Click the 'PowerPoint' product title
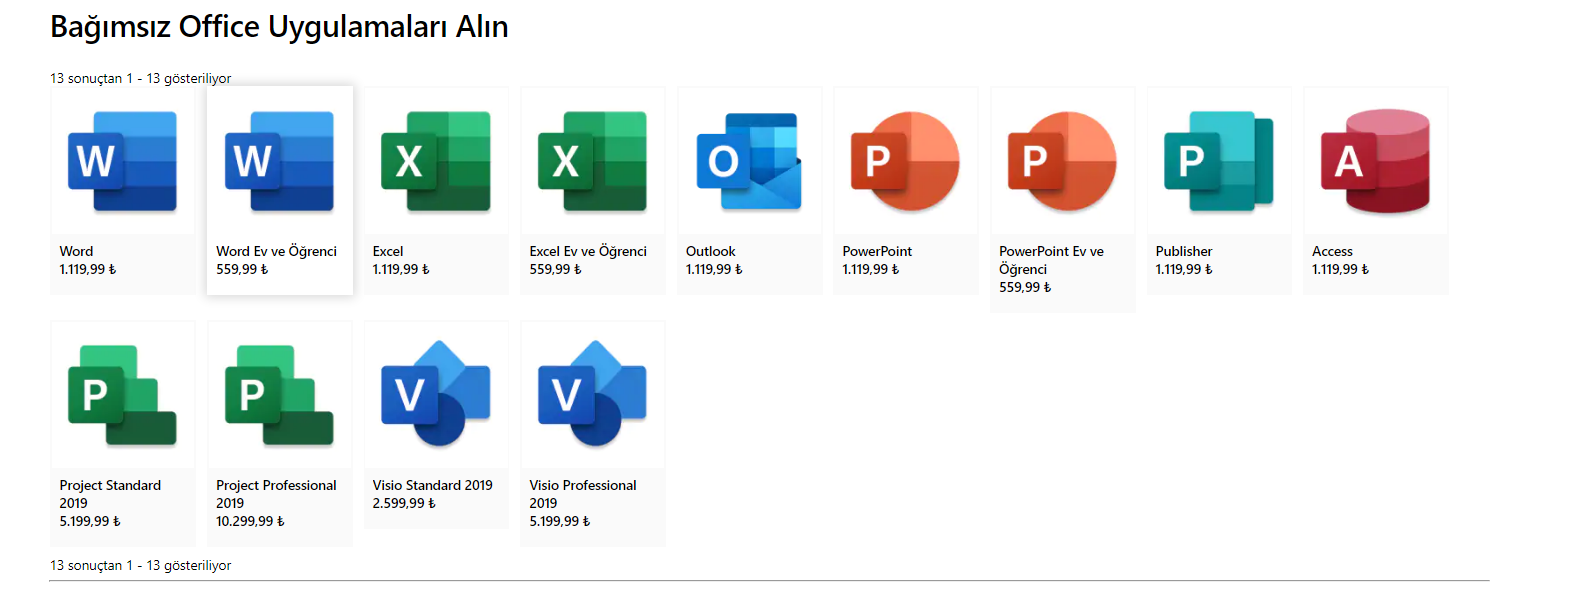Viewport: 1591px width, 610px height. [877, 251]
